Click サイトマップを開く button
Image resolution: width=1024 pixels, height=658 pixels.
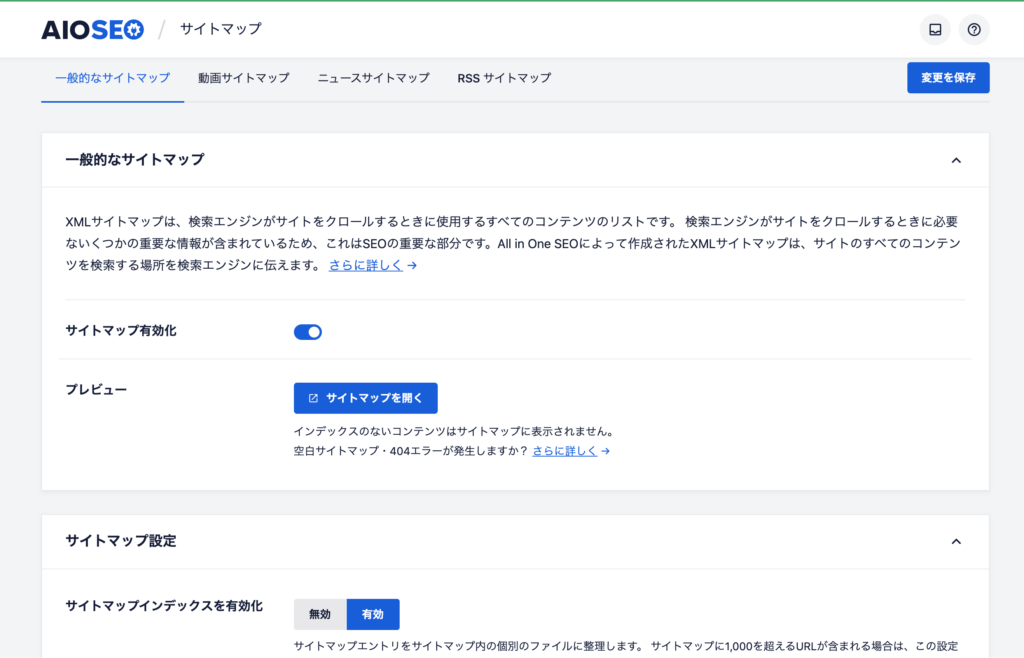(x=366, y=398)
